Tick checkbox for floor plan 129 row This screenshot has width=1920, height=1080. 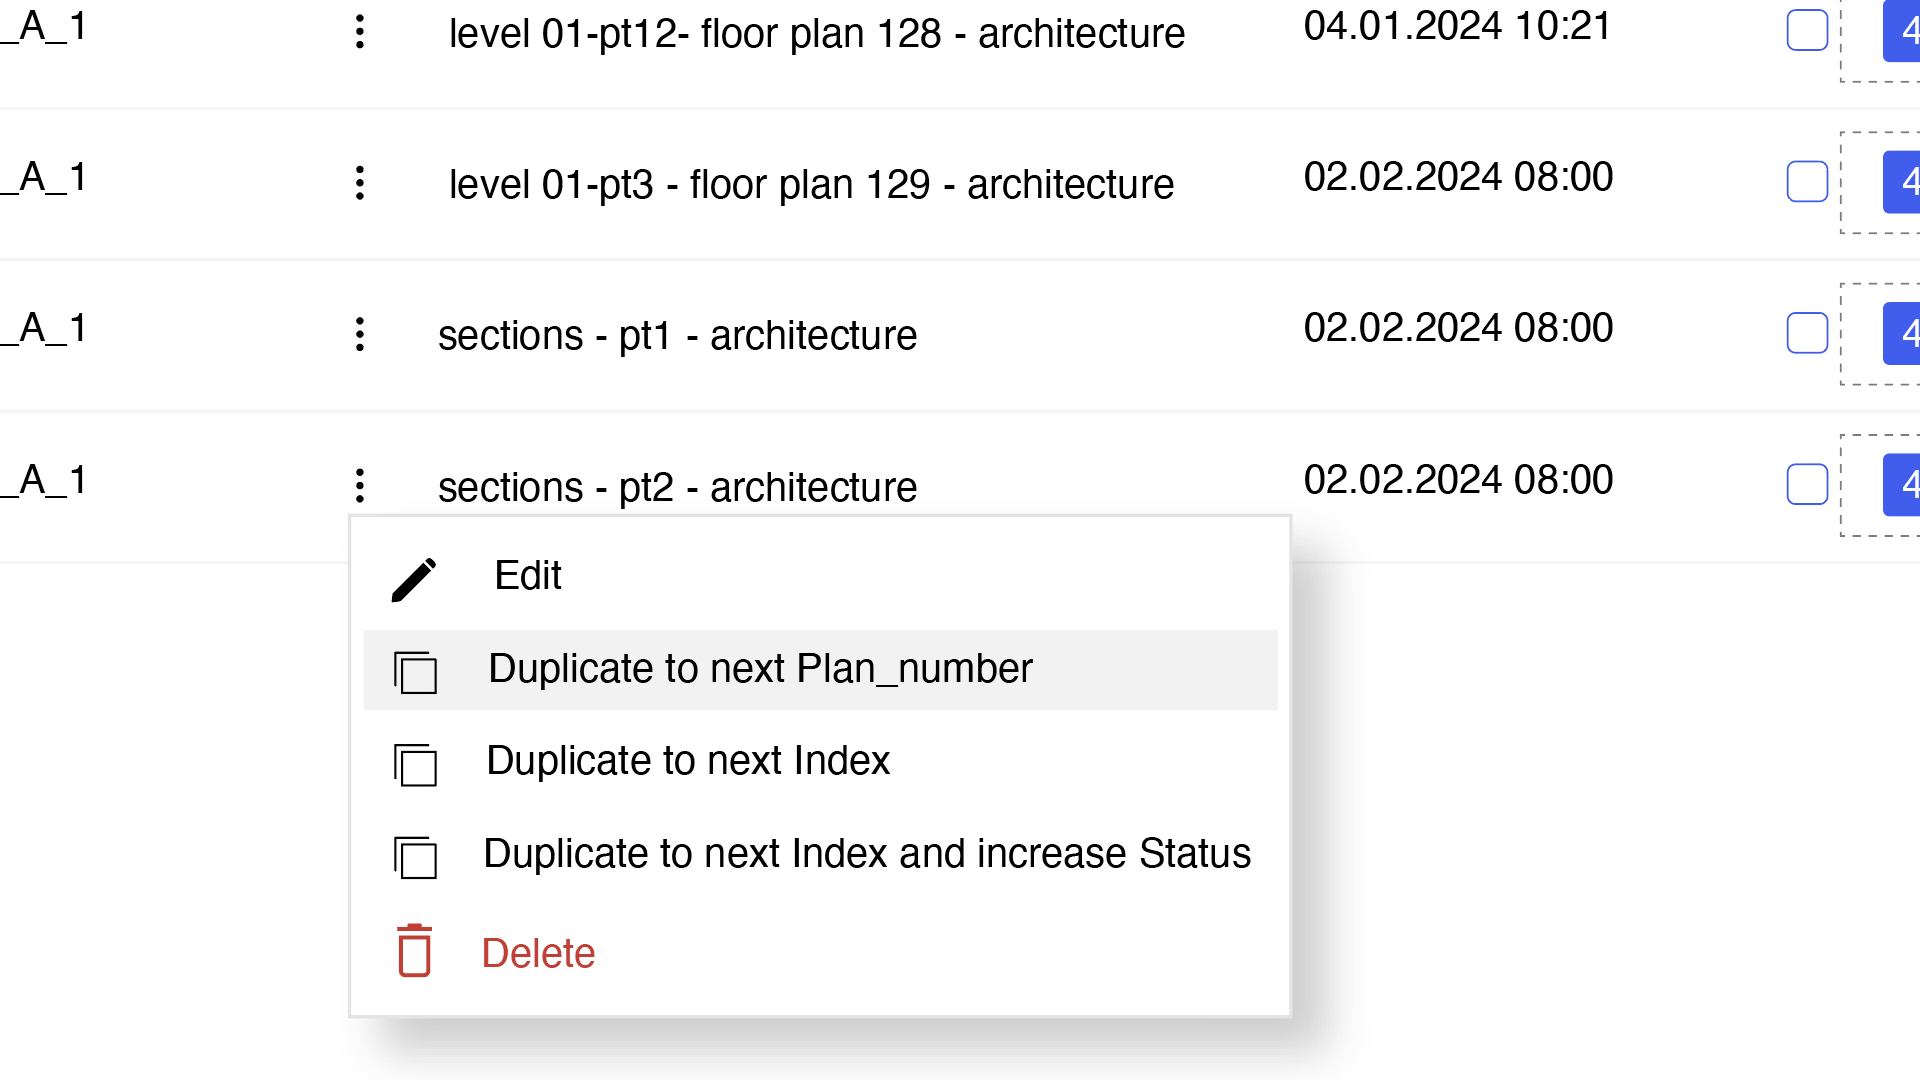click(1807, 181)
